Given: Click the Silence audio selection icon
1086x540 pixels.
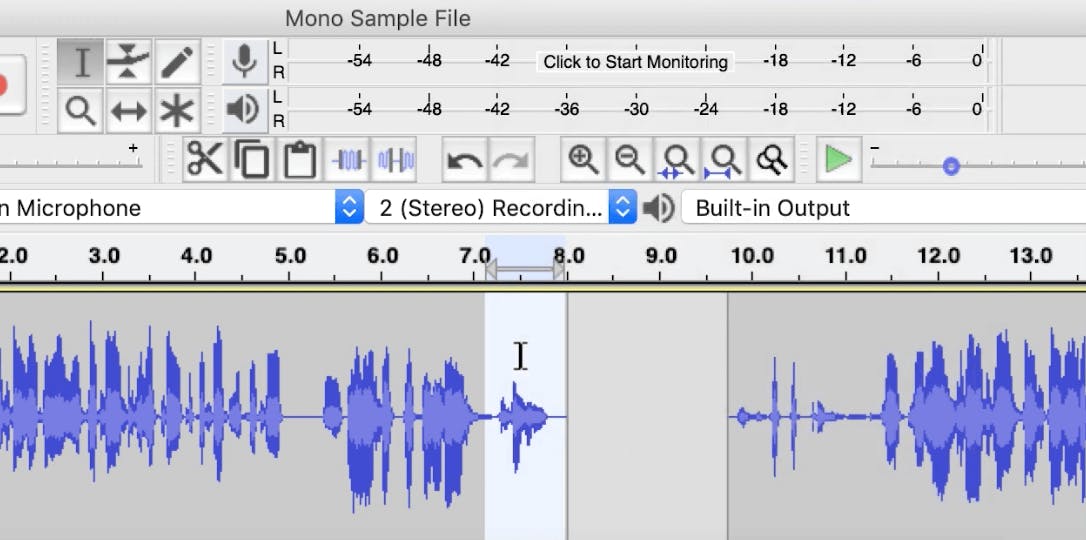Looking at the screenshot, I should pos(396,160).
